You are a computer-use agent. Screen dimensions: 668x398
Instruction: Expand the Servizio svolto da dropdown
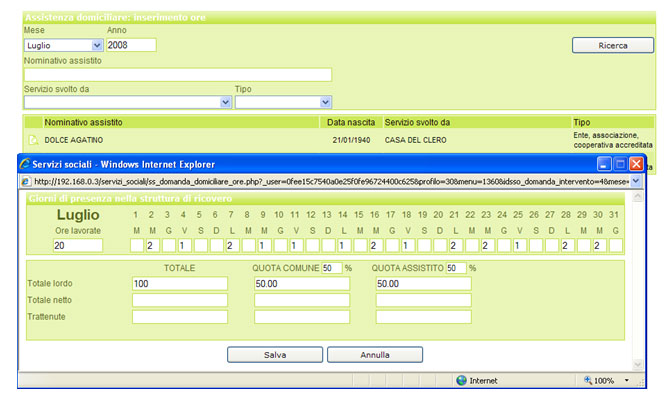pos(225,102)
